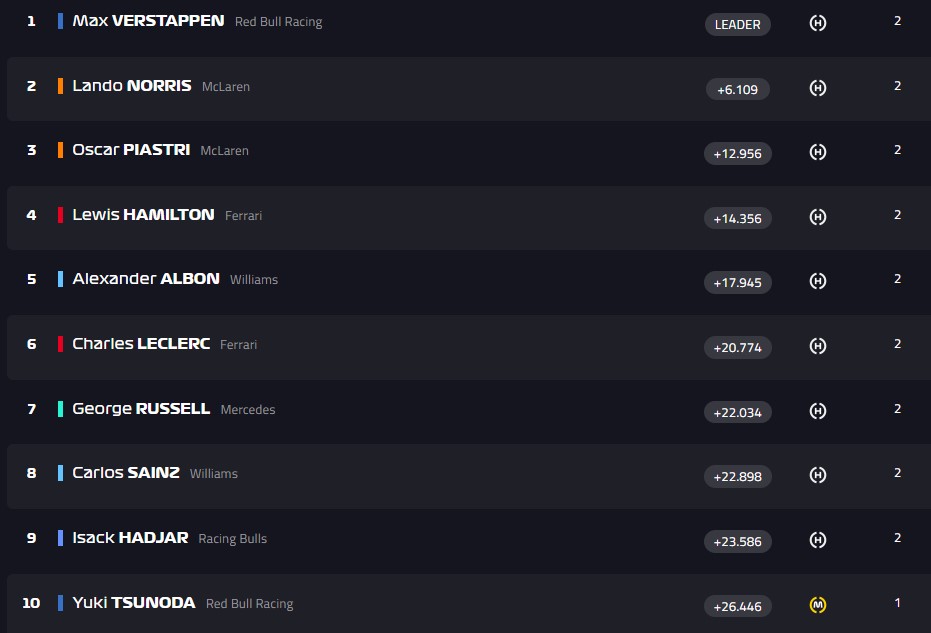Click the +14.356 gap badge
The width and height of the screenshot is (931, 633).
tap(737, 218)
